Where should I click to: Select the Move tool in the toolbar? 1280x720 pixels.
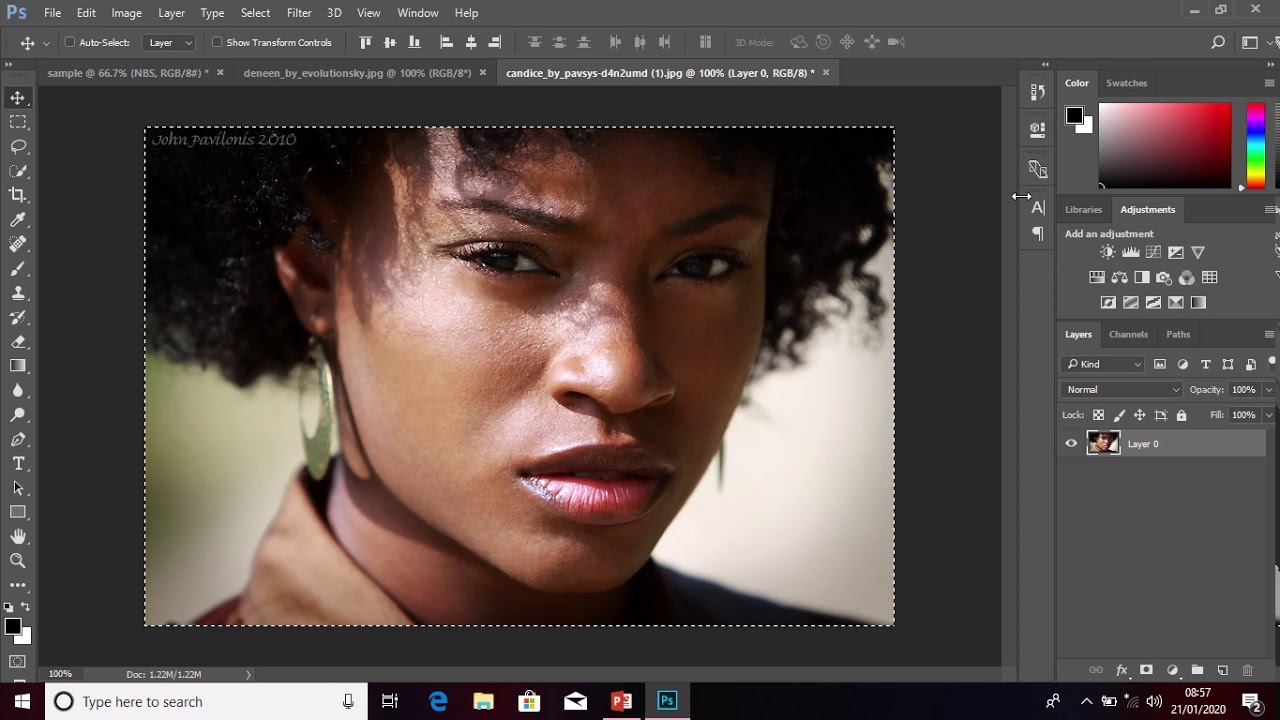point(18,98)
